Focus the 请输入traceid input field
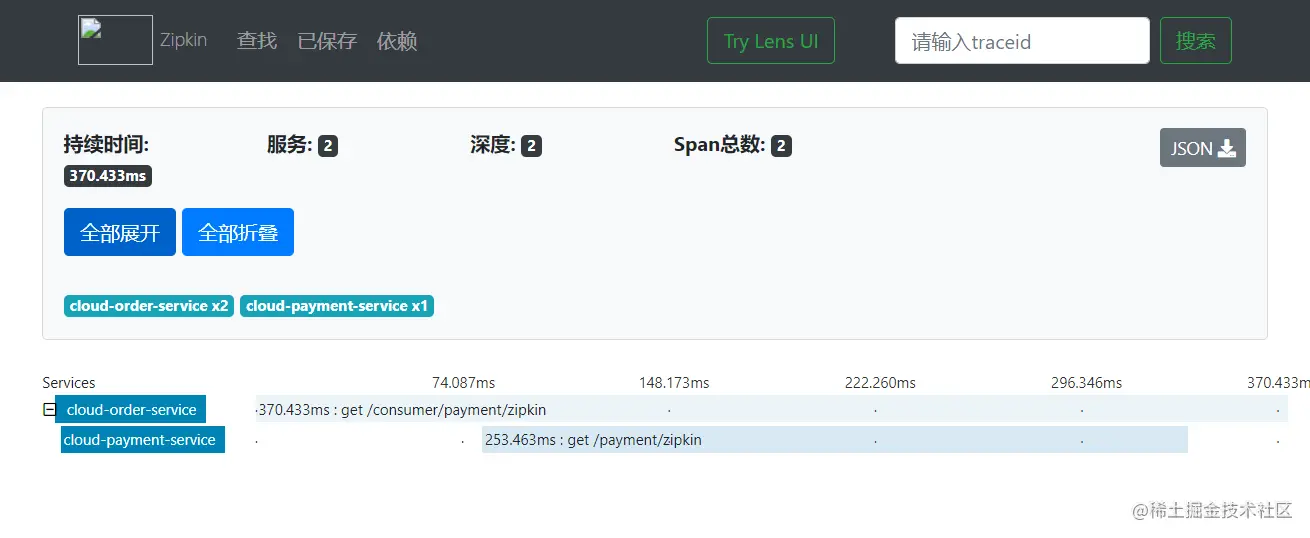 1022,41
